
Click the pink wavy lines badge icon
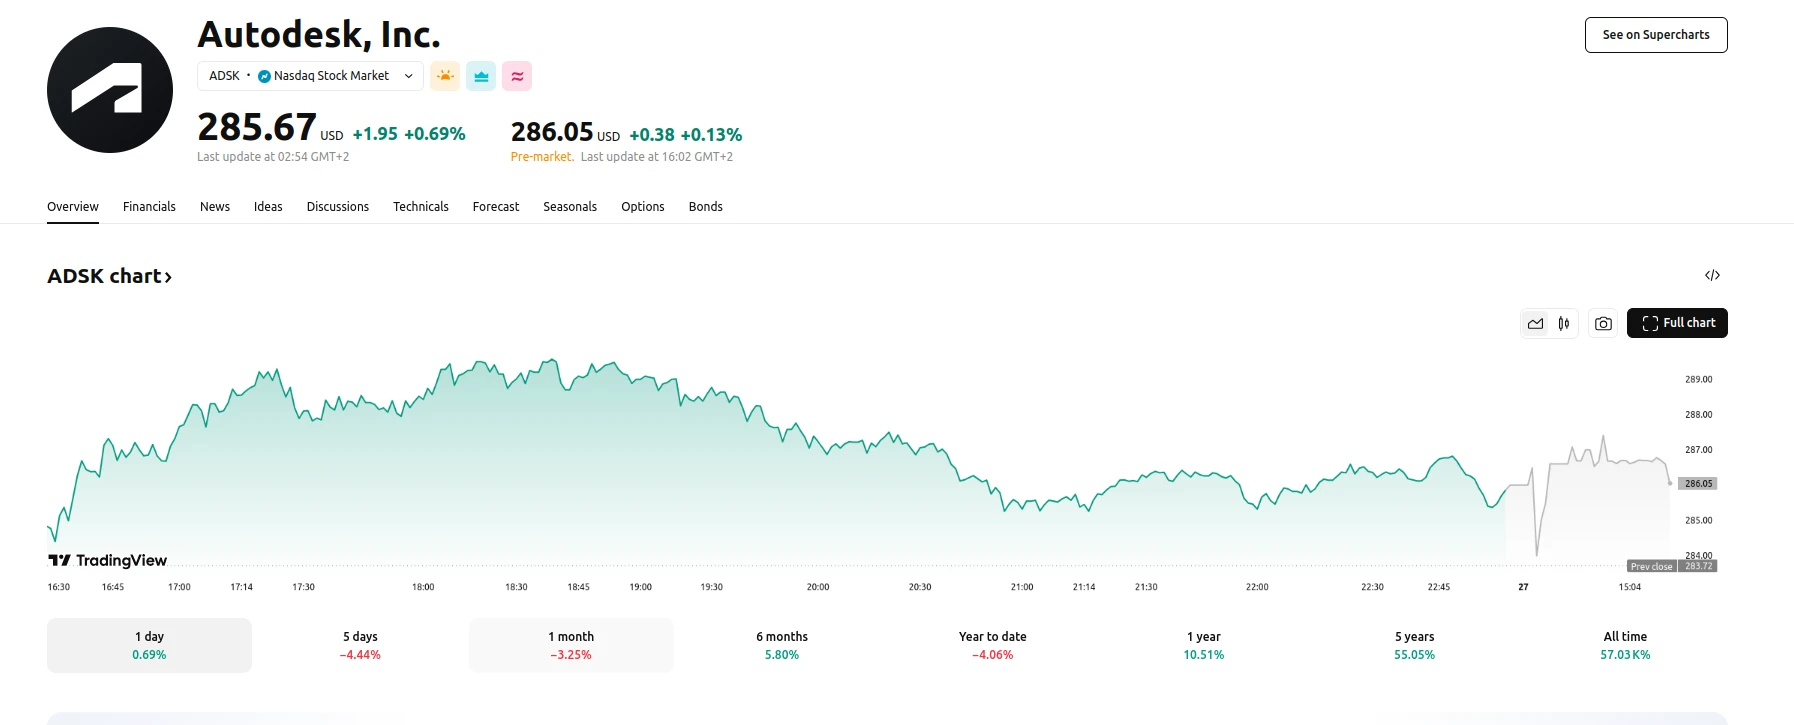tap(517, 76)
